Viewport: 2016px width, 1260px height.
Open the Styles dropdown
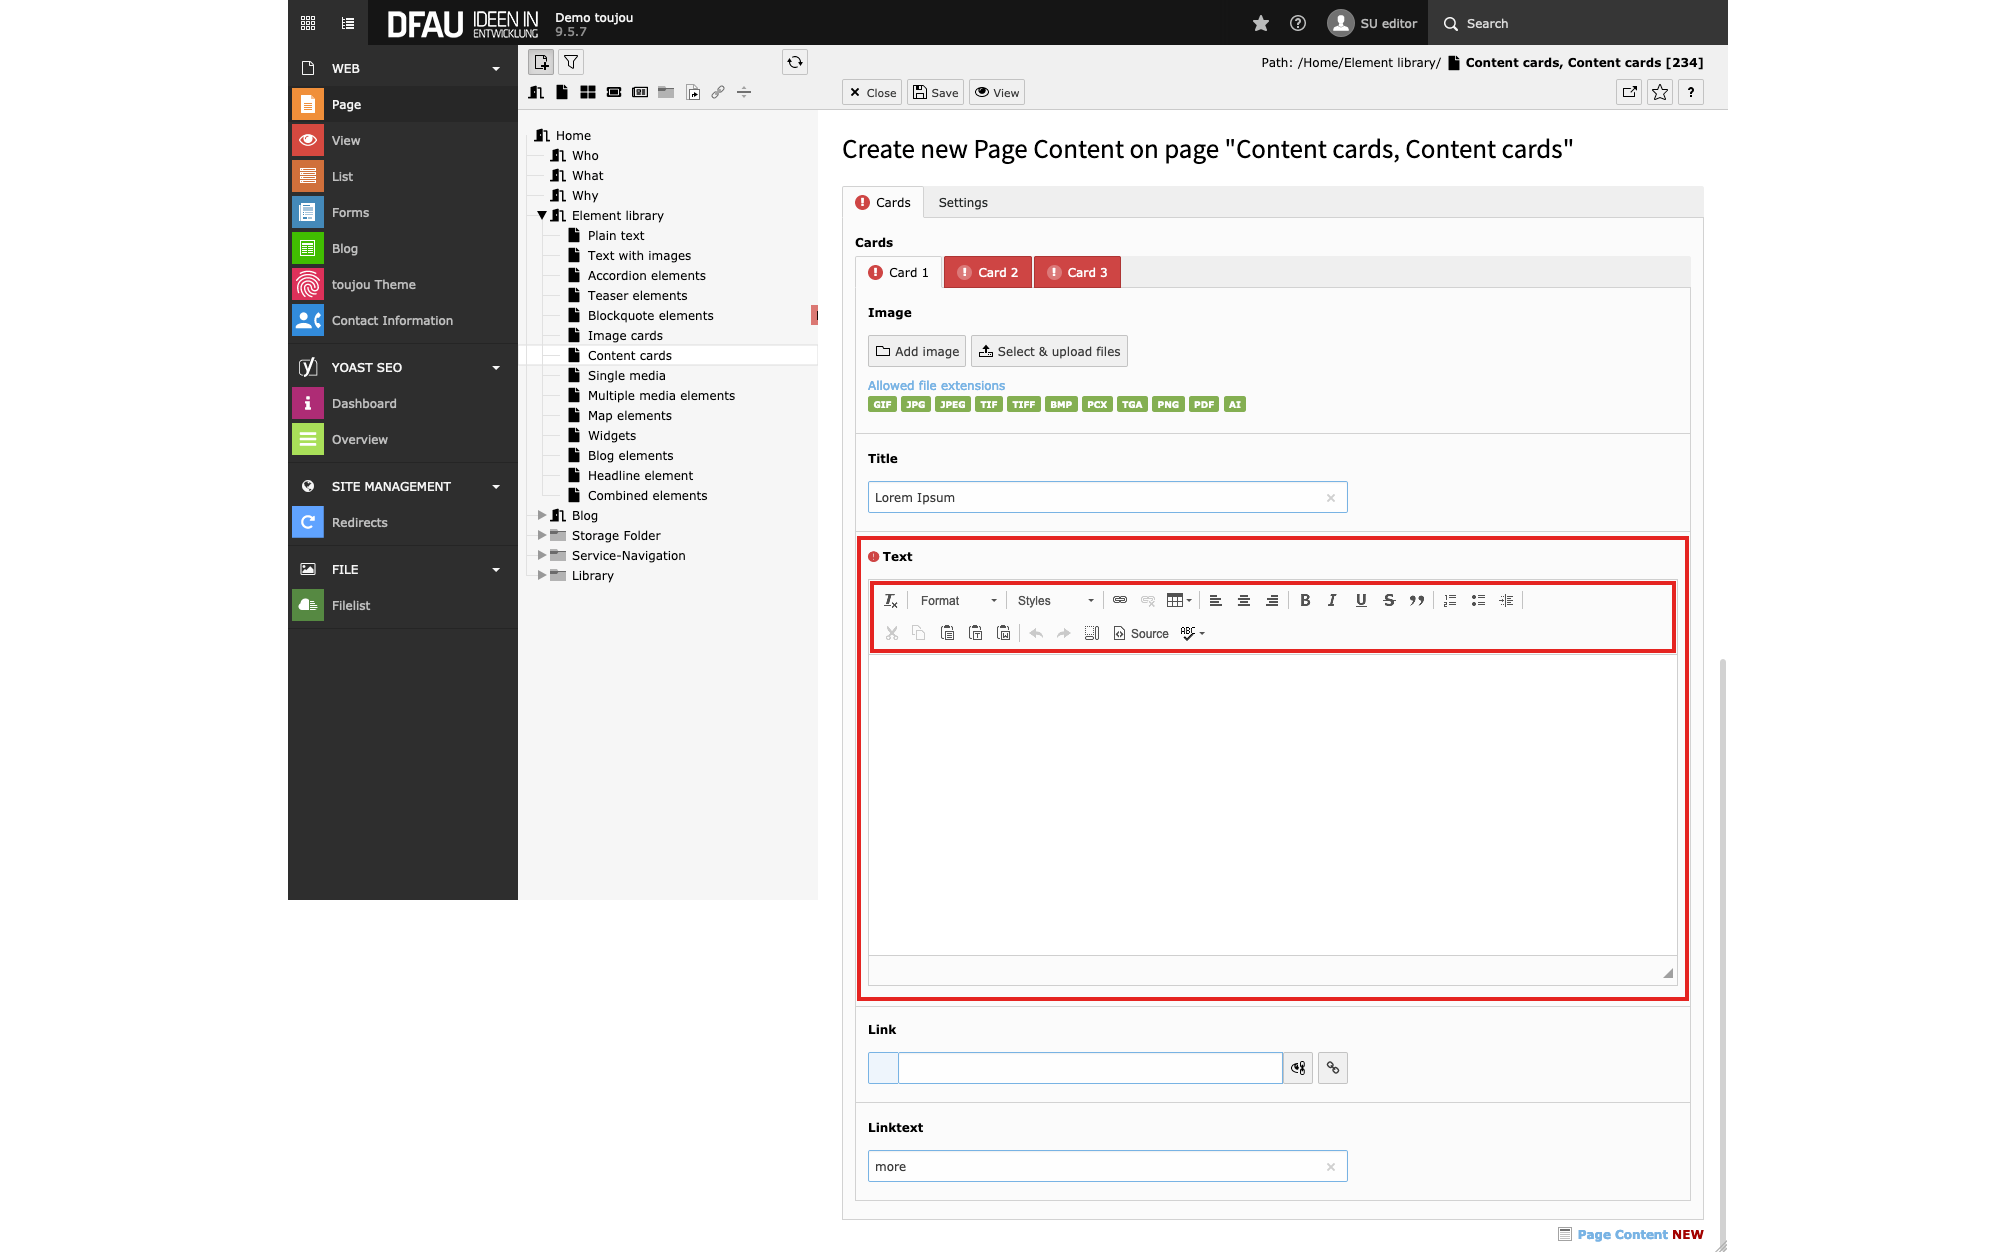tap(1055, 600)
